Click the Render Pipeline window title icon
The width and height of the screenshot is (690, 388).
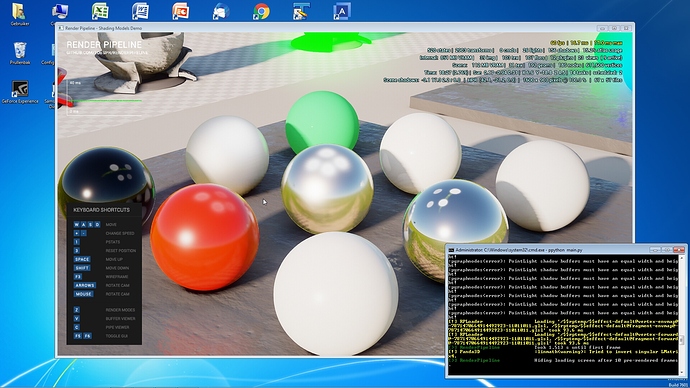(61, 28)
